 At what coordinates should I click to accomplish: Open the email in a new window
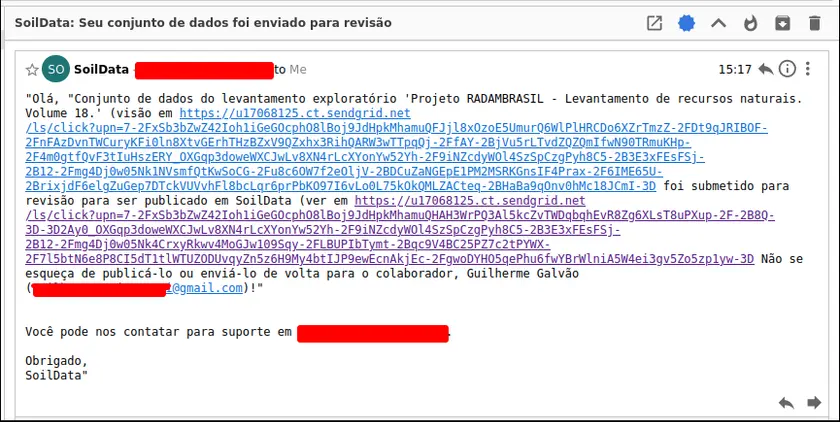(654, 23)
